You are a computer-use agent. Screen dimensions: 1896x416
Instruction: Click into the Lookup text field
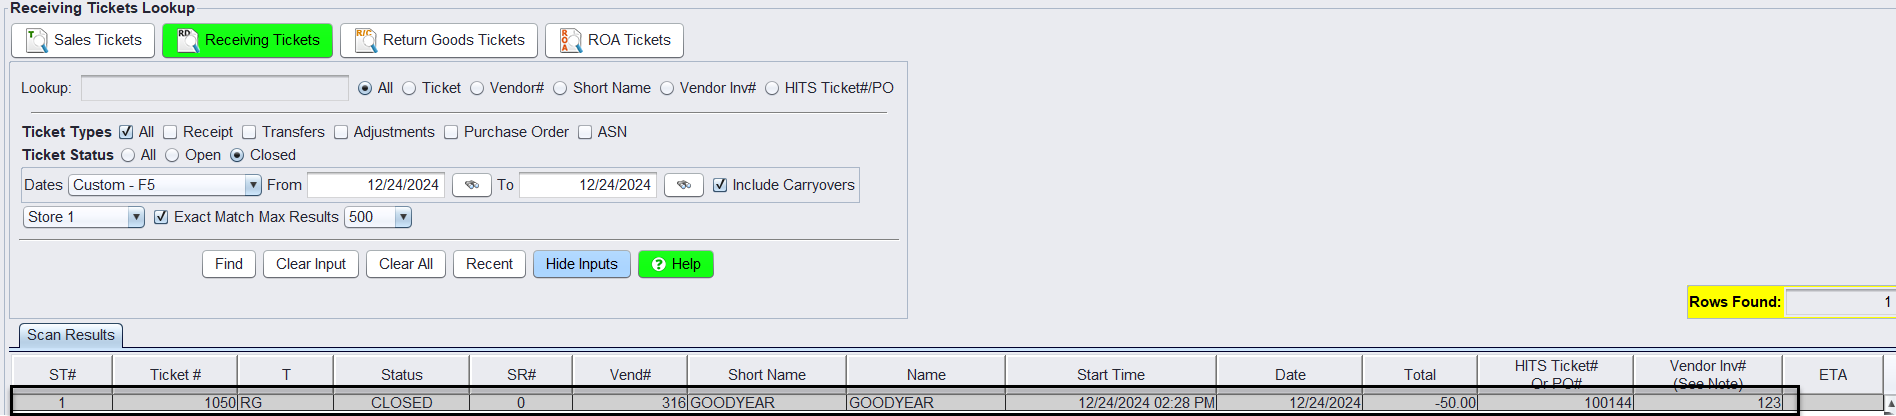(x=214, y=88)
